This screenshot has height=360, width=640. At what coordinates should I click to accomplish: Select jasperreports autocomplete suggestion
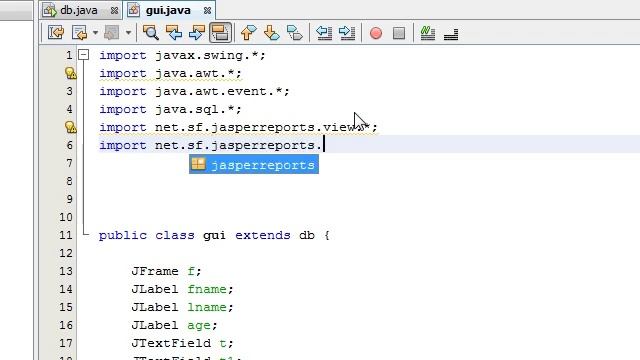254,164
